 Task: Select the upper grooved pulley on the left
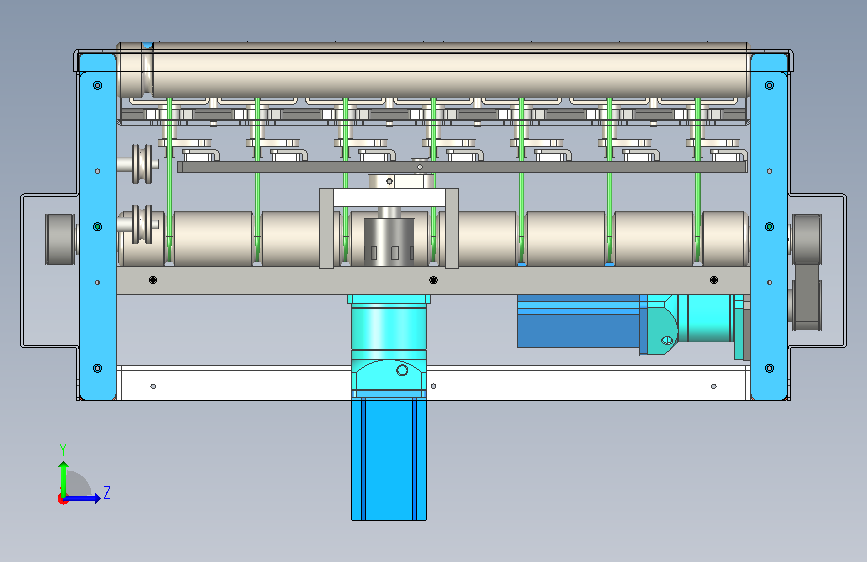[142, 164]
